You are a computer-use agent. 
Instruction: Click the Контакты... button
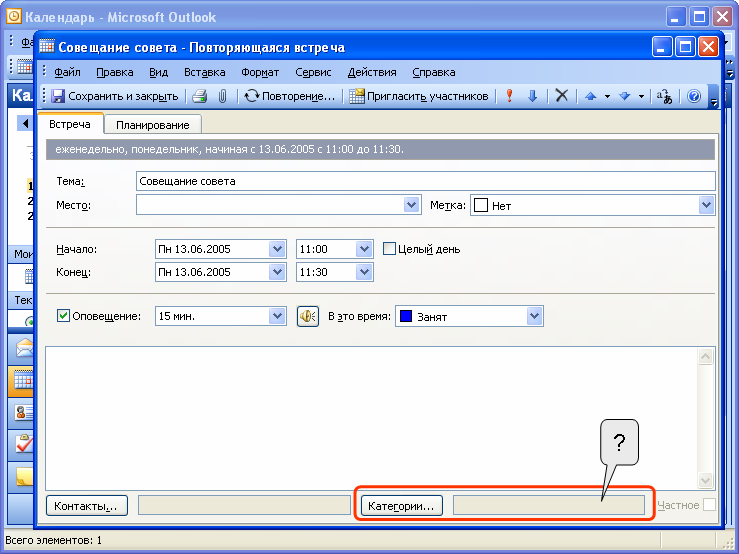pyautogui.click(x=87, y=505)
